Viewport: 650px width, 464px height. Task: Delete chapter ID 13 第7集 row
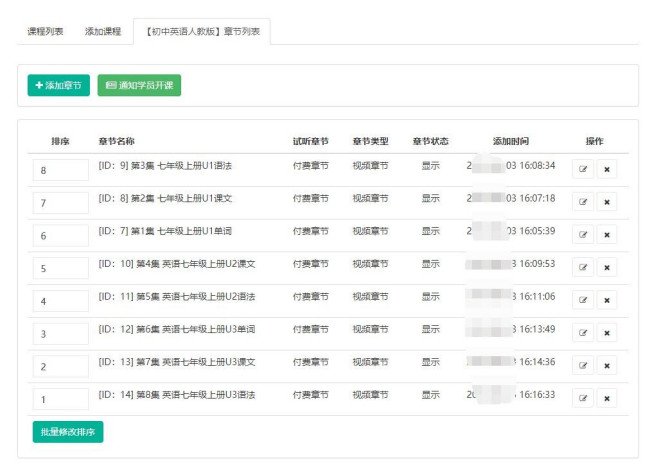(607, 366)
